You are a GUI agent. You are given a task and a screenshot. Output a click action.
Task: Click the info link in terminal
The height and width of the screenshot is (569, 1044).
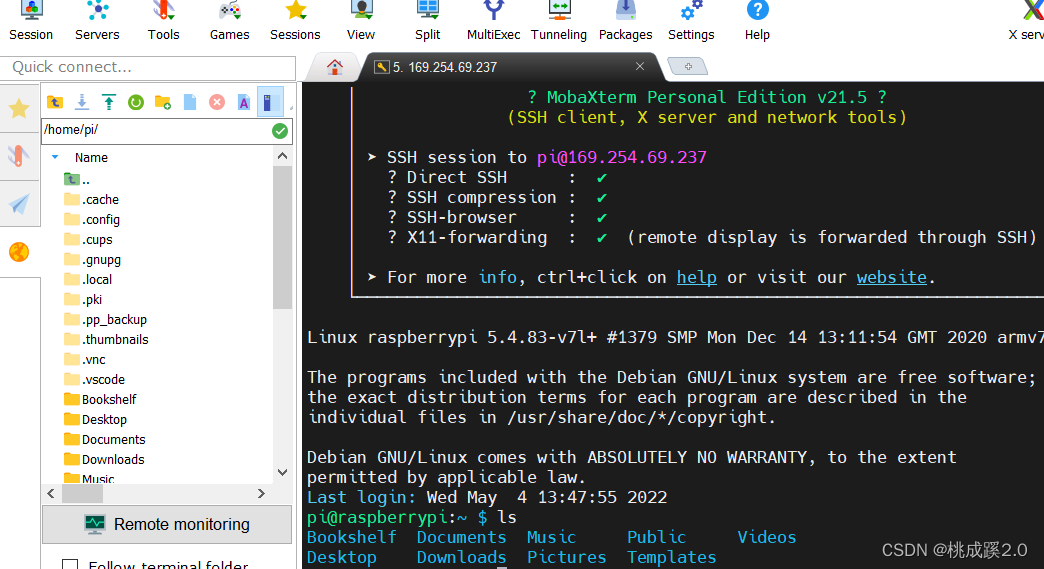pos(497,277)
